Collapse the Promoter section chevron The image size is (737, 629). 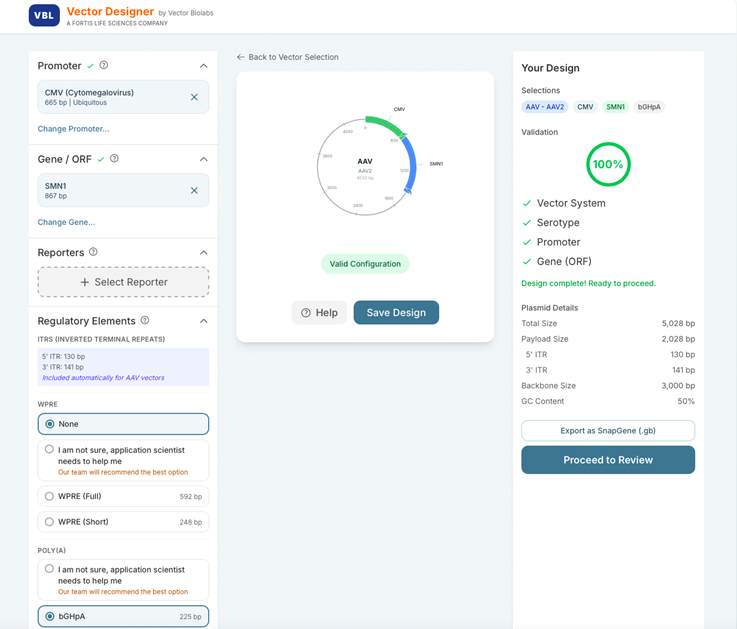coord(204,66)
